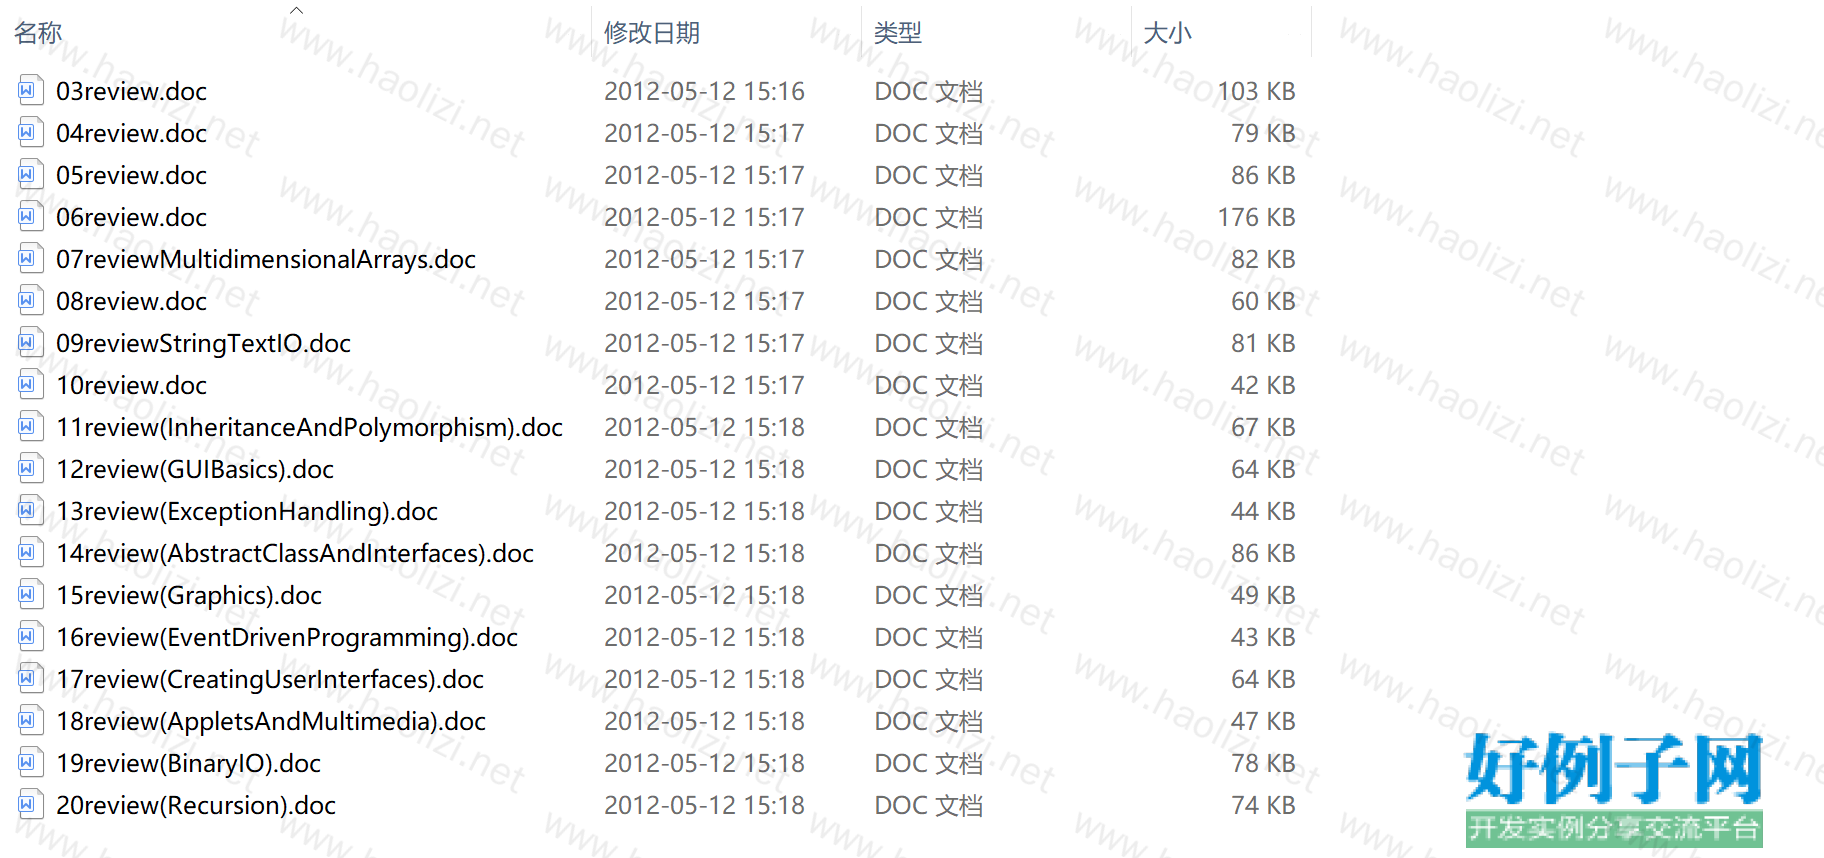
Task: Select 13review(ExceptionHandling).doc in the list
Action: [247, 511]
